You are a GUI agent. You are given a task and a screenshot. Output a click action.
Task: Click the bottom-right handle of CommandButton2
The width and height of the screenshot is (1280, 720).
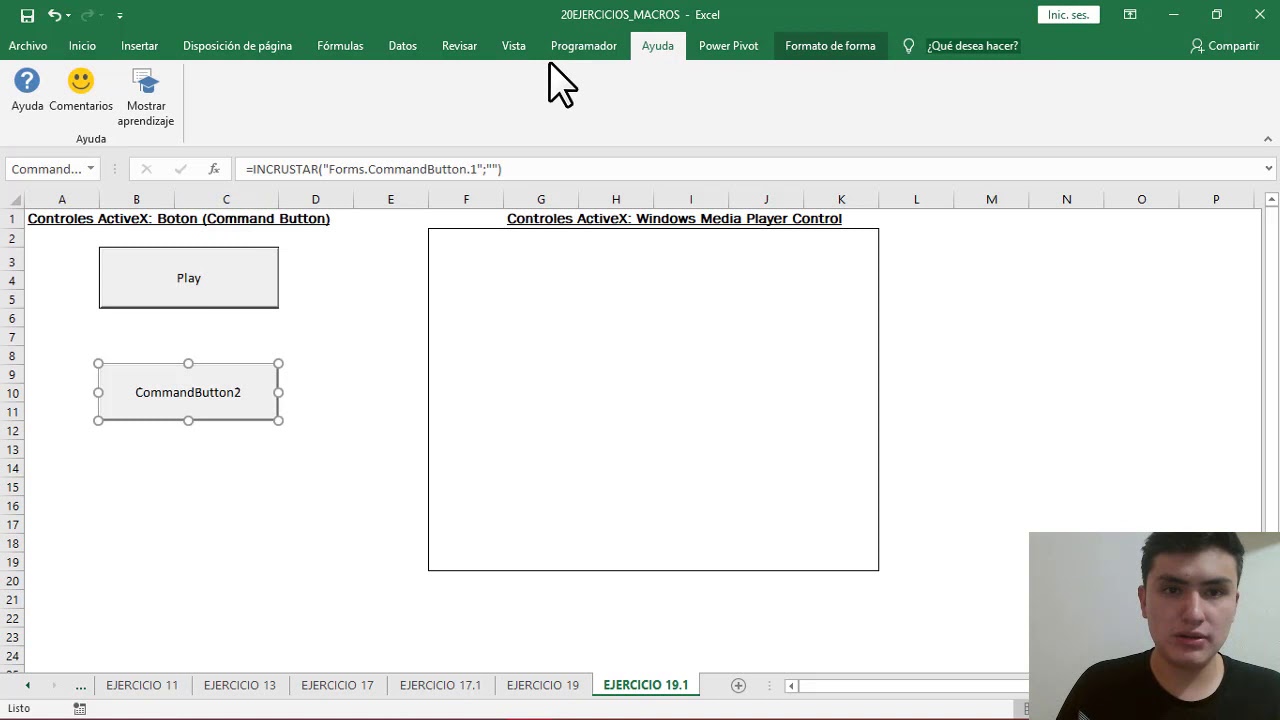point(278,420)
